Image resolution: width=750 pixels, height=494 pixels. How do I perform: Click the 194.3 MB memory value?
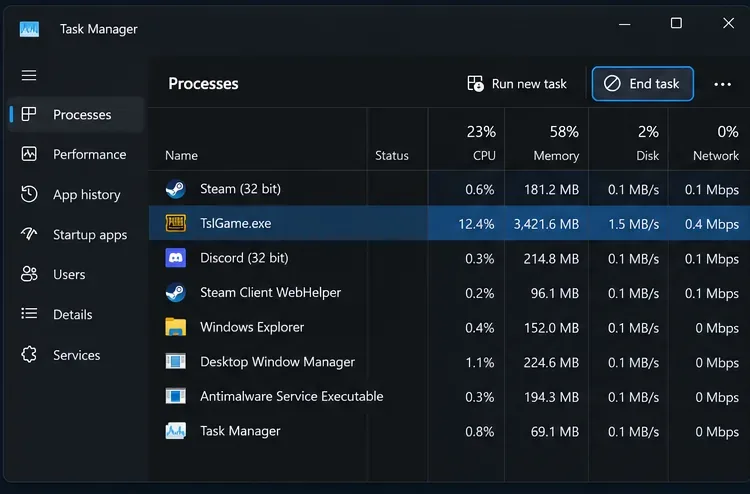551,397
